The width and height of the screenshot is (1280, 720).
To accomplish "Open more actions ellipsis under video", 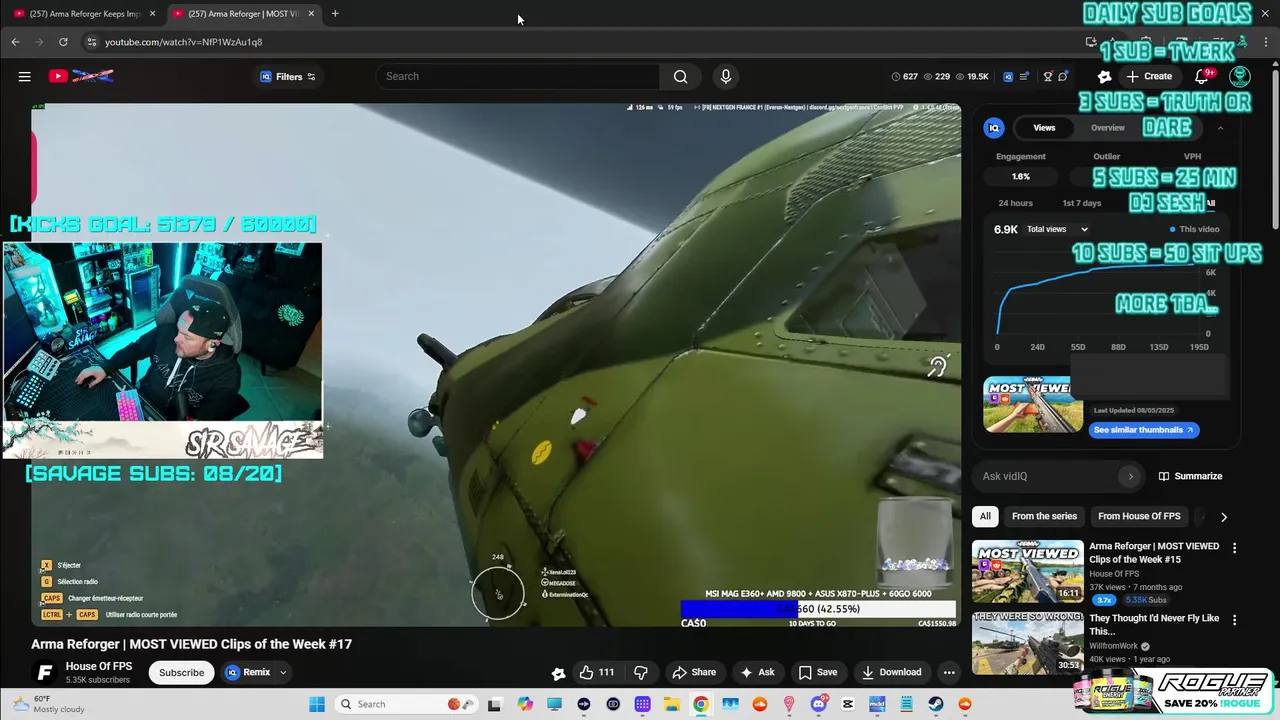I will [x=949, y=672].
